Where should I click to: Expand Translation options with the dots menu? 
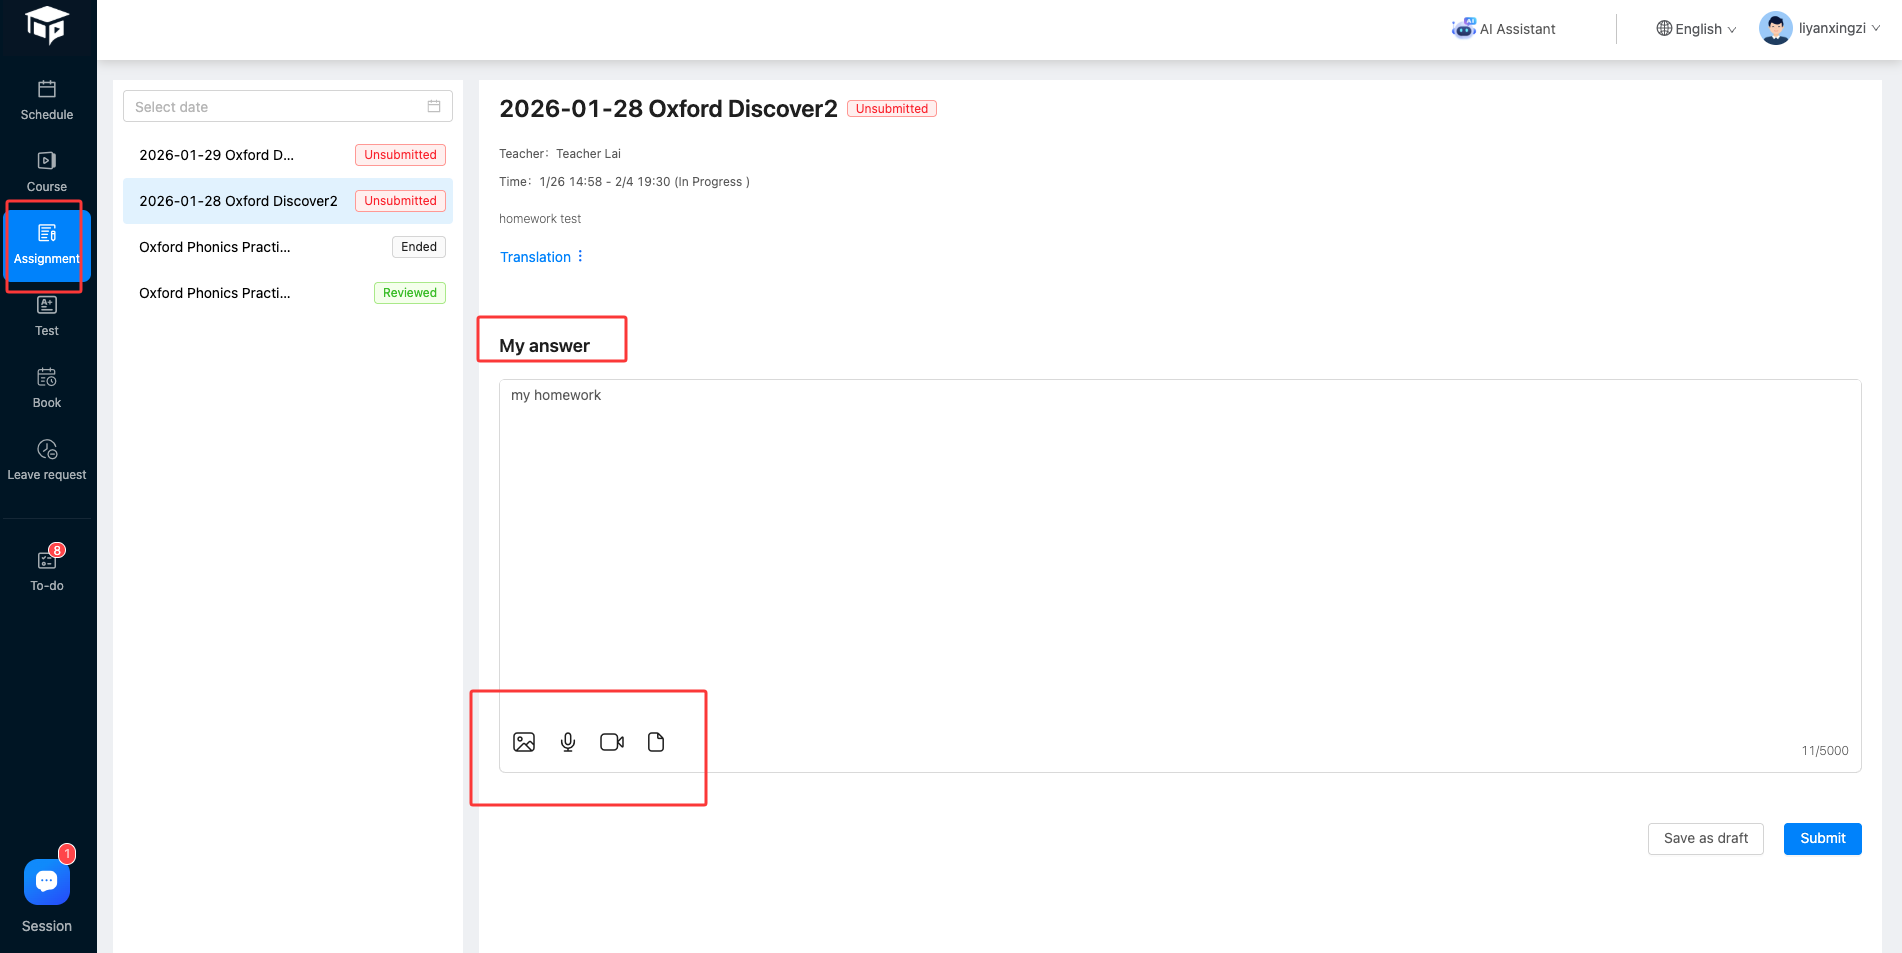(580, 257)
